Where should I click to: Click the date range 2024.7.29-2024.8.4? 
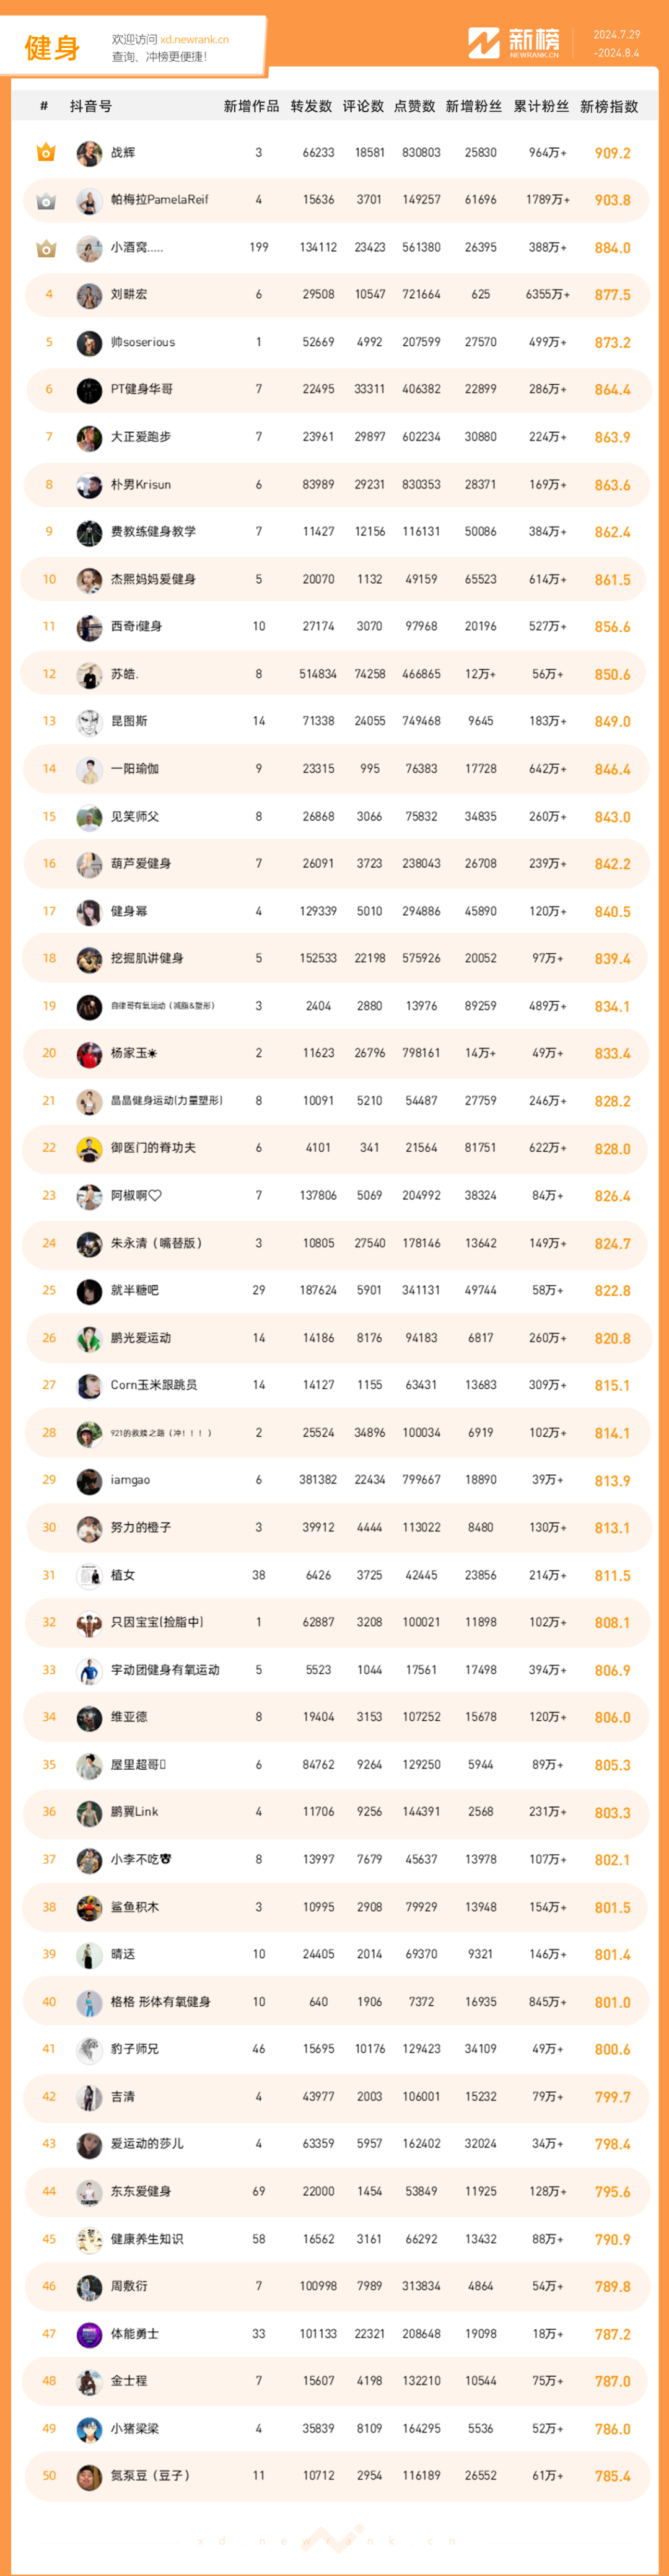pos(616,44)
